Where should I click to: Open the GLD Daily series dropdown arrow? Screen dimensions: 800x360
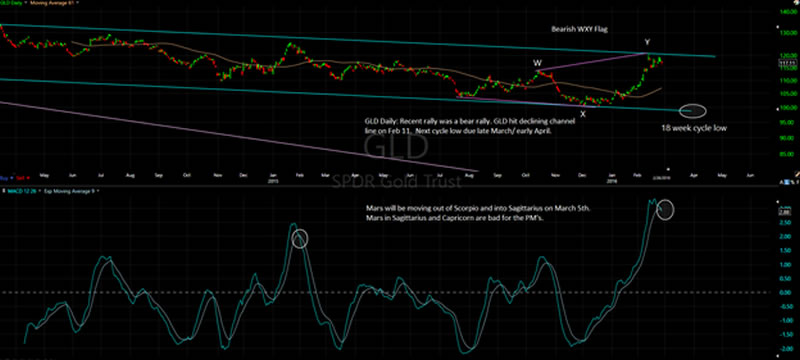pos(26,3)
